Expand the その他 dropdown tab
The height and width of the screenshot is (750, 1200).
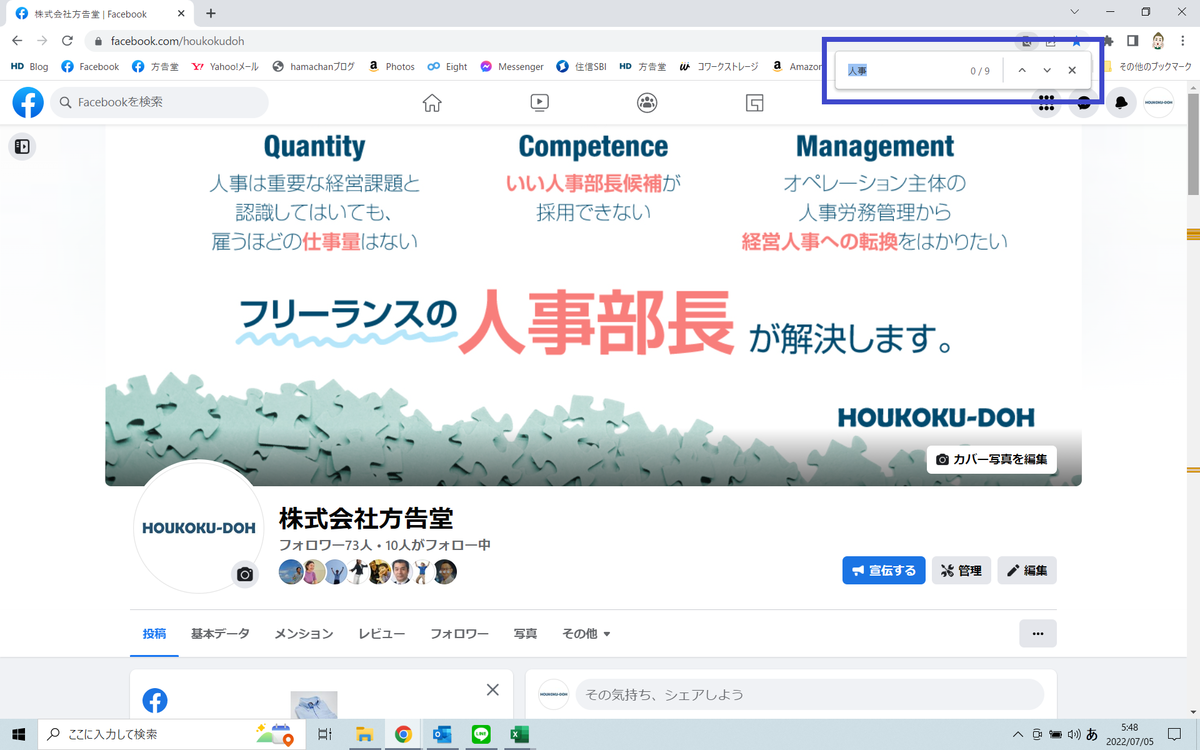pyautogui.click(x=586, y=634)
